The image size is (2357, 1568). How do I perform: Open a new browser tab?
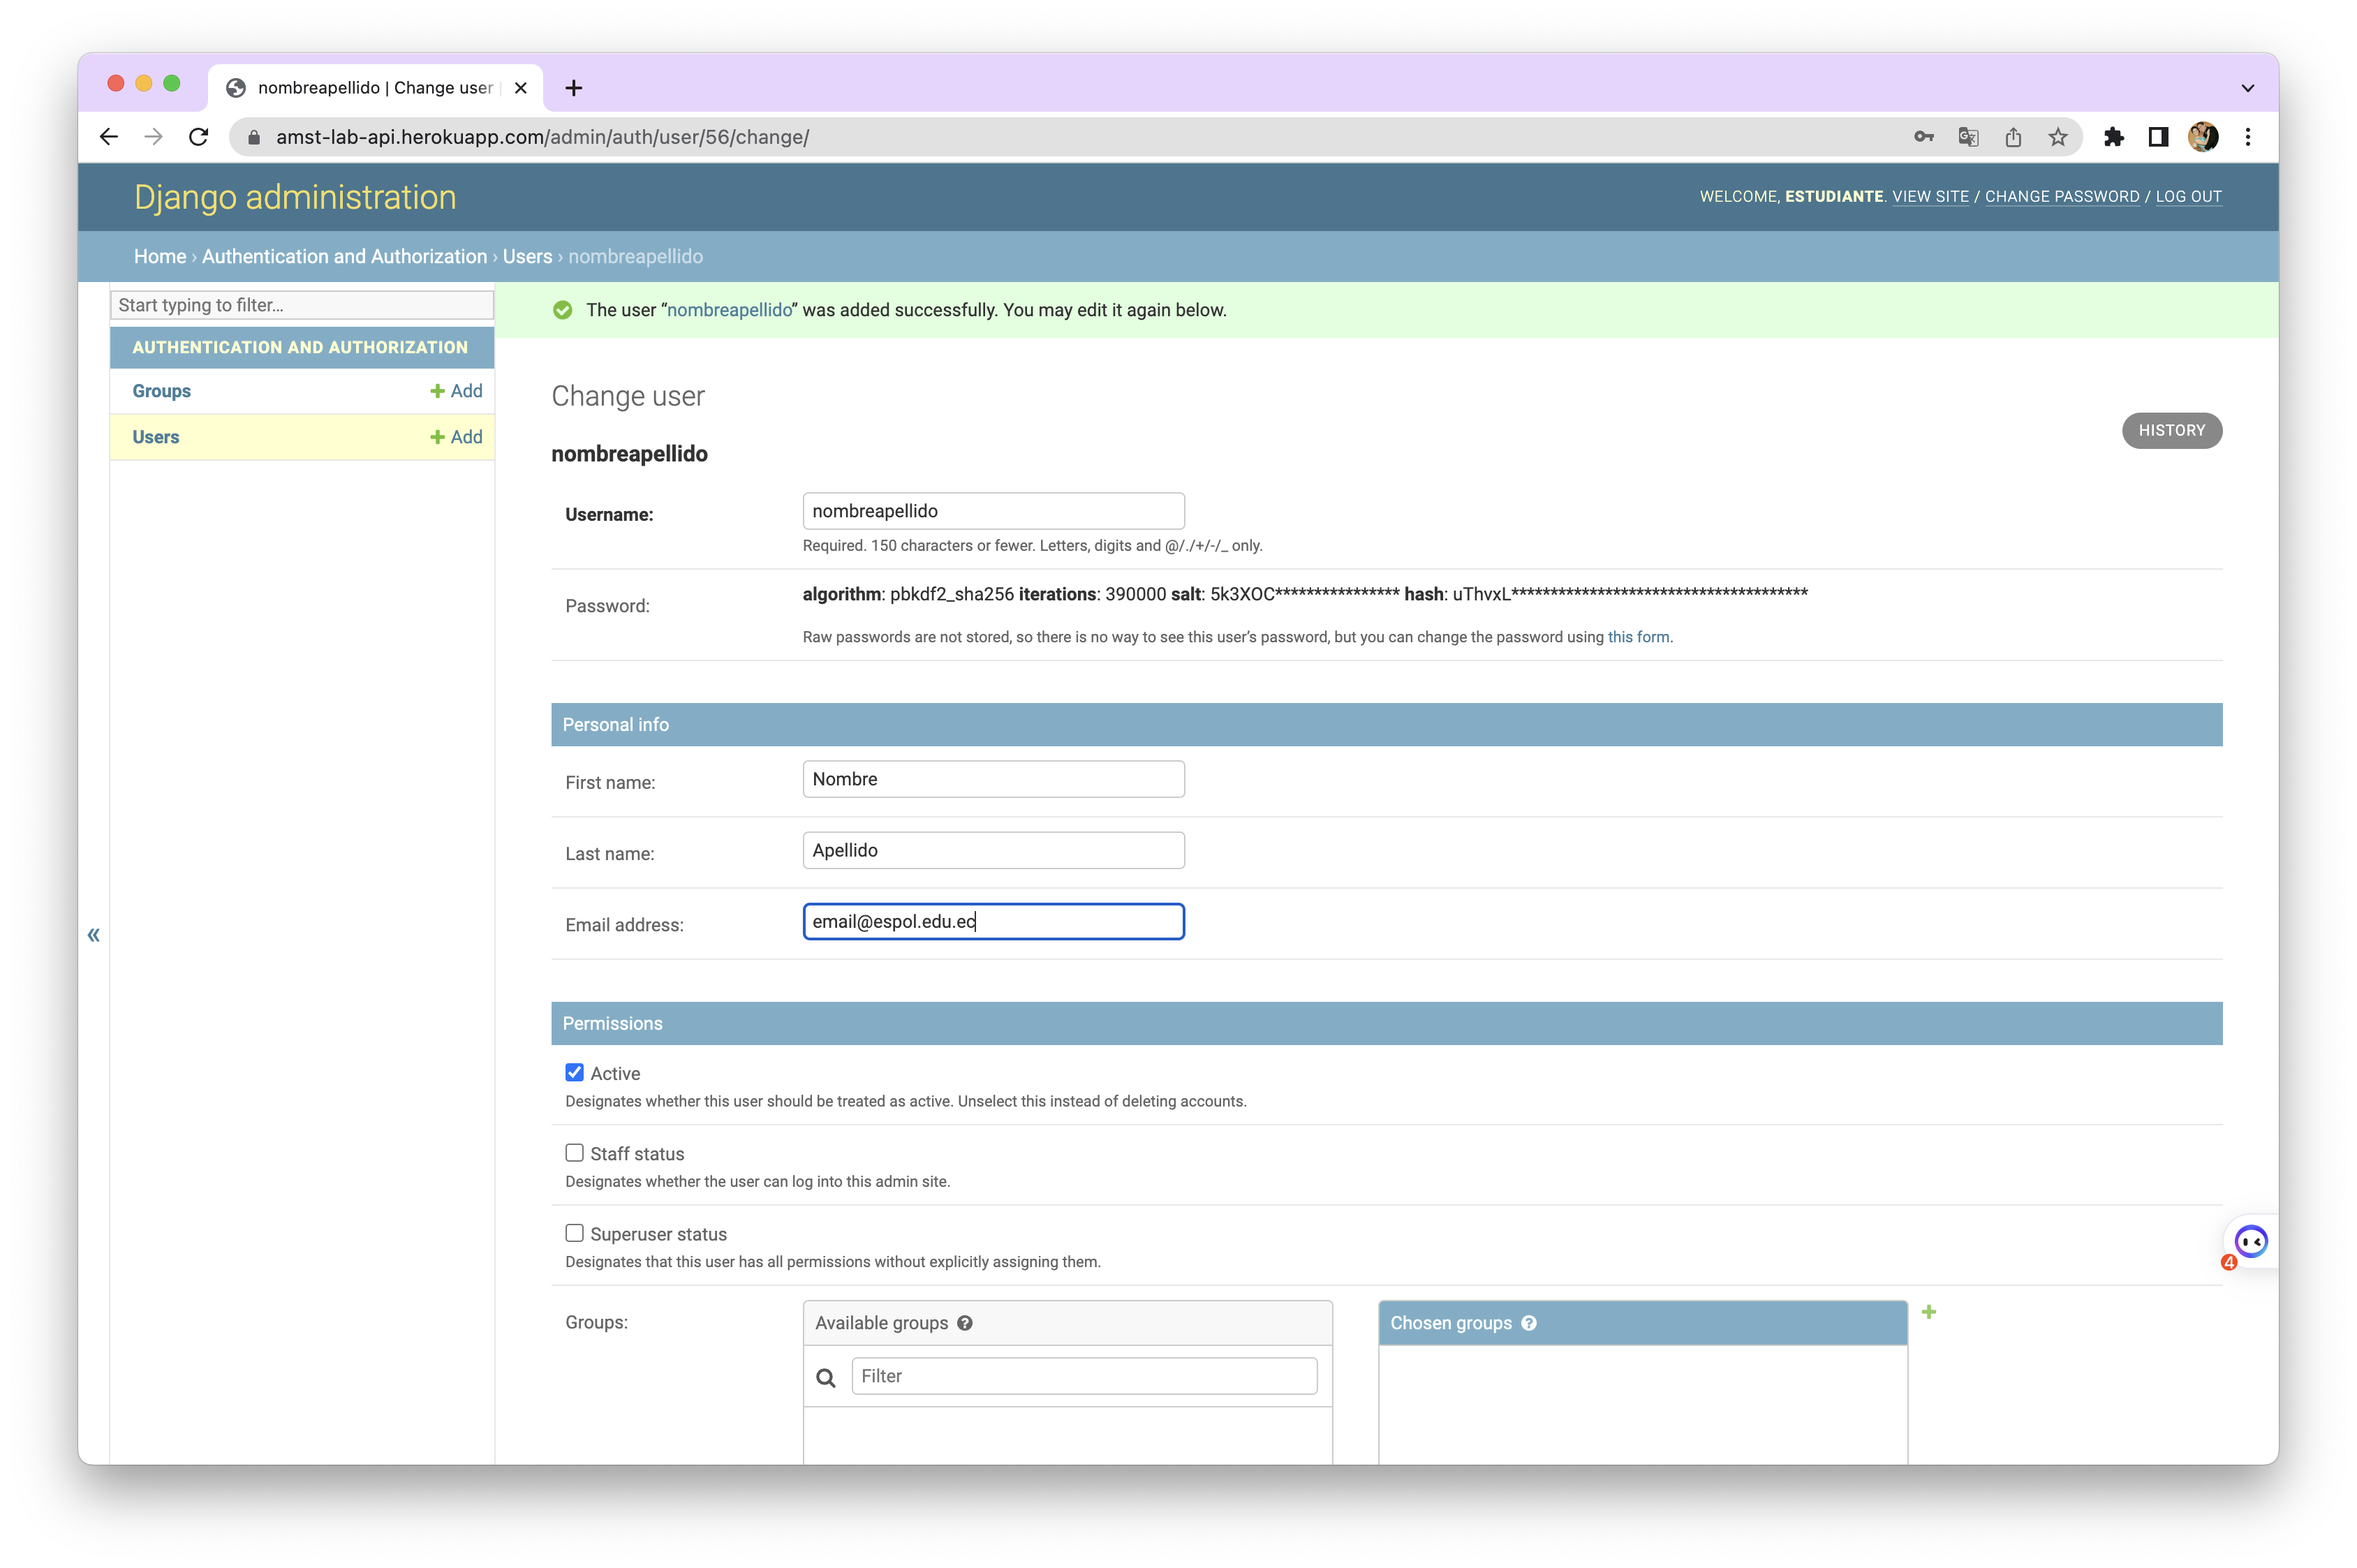tap(573, 88)
